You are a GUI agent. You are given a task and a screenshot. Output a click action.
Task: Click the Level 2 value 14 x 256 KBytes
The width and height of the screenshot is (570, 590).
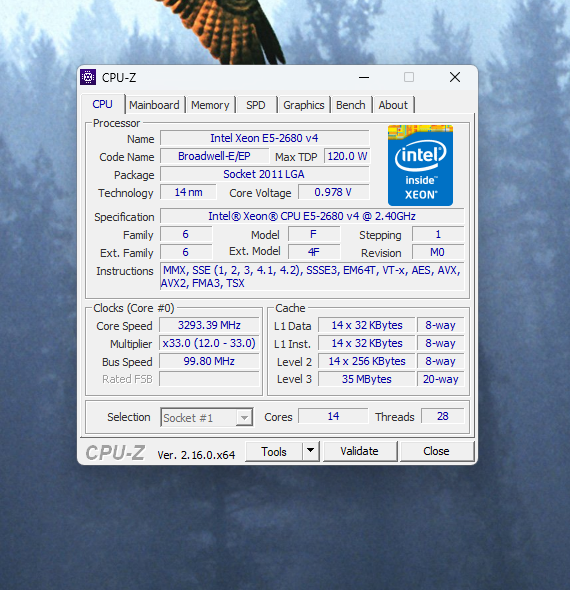(367, 361)
